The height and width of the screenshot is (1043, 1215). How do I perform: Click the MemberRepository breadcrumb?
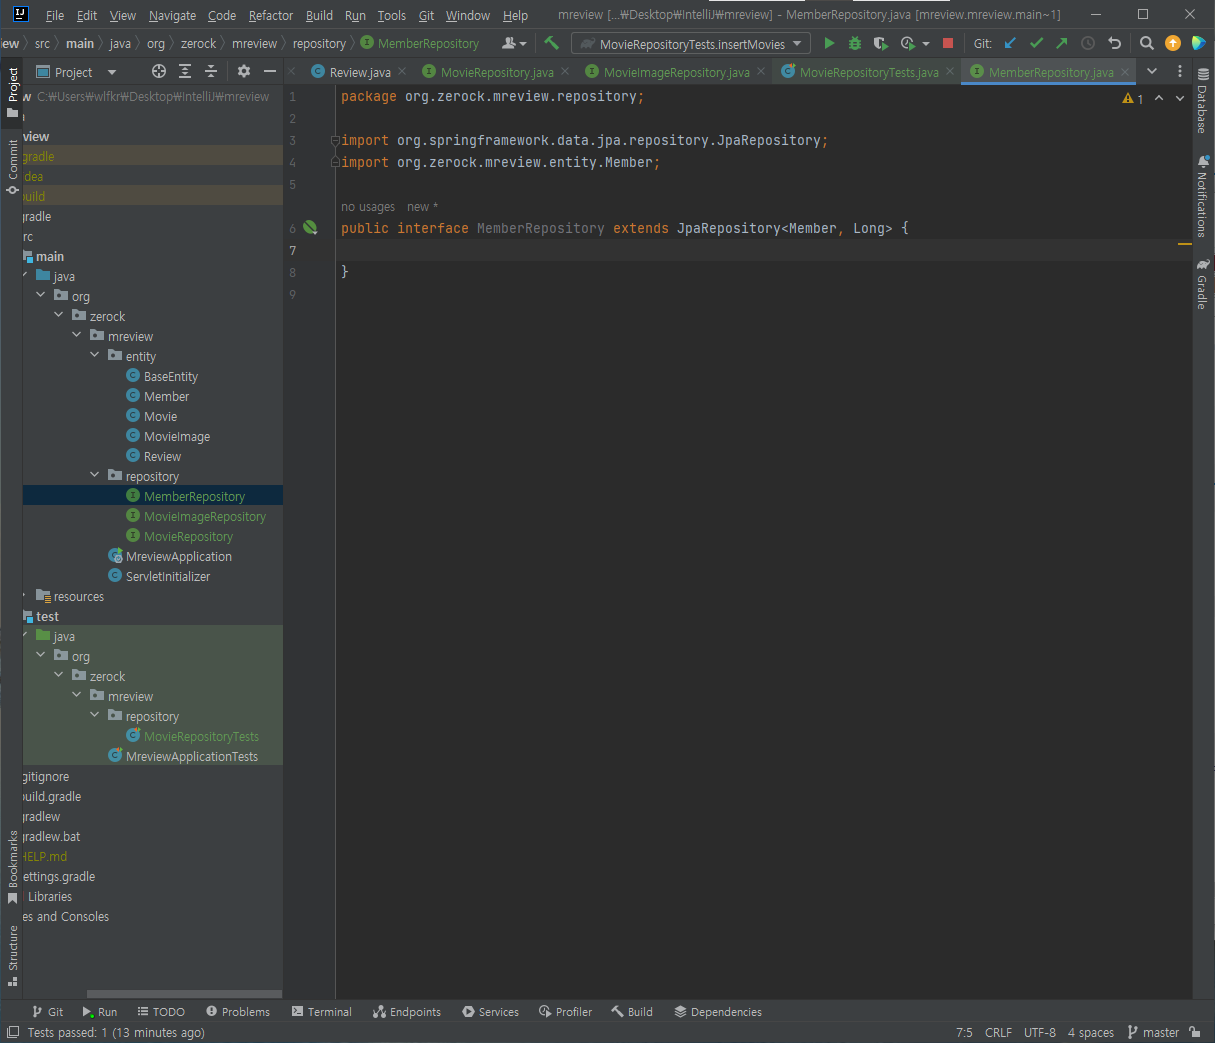click(420, 44)
